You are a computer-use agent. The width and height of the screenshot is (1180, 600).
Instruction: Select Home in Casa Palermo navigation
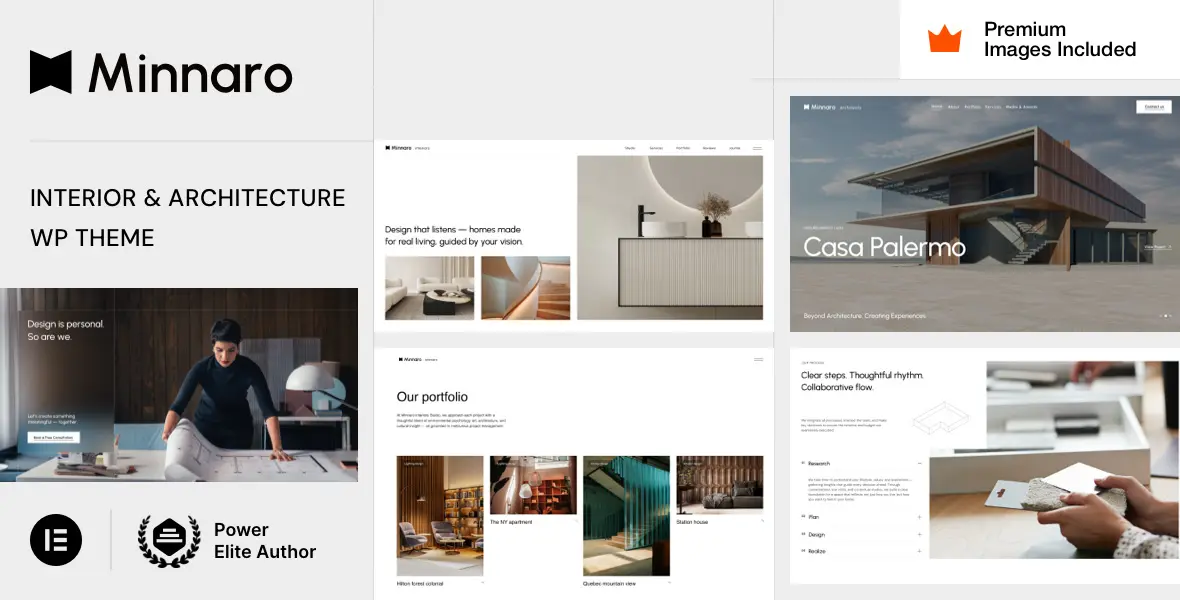point(937,107)
